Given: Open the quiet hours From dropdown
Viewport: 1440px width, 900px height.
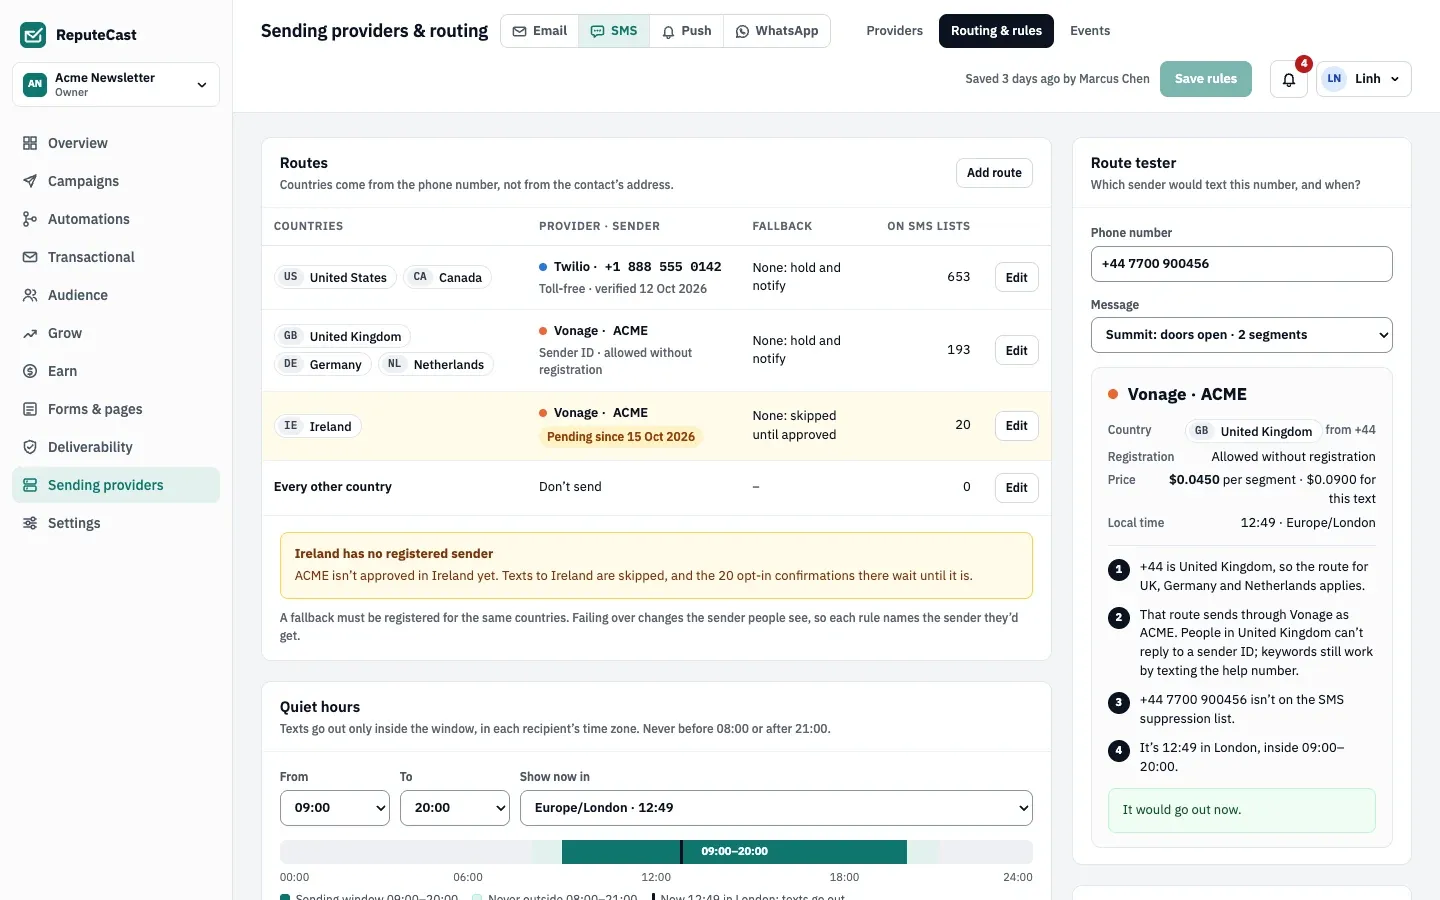Looking at the screenshot, I should tap(335, 808).
